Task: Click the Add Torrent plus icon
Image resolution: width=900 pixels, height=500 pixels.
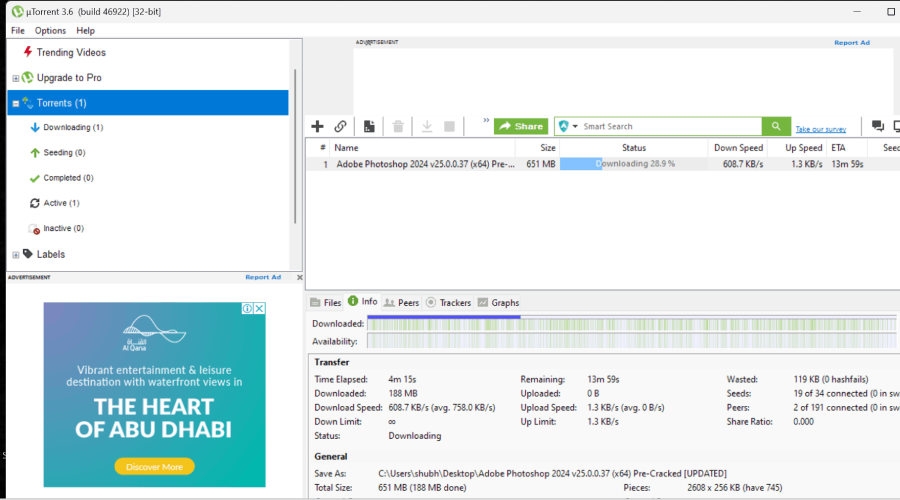Action: (x=317, y=126)
